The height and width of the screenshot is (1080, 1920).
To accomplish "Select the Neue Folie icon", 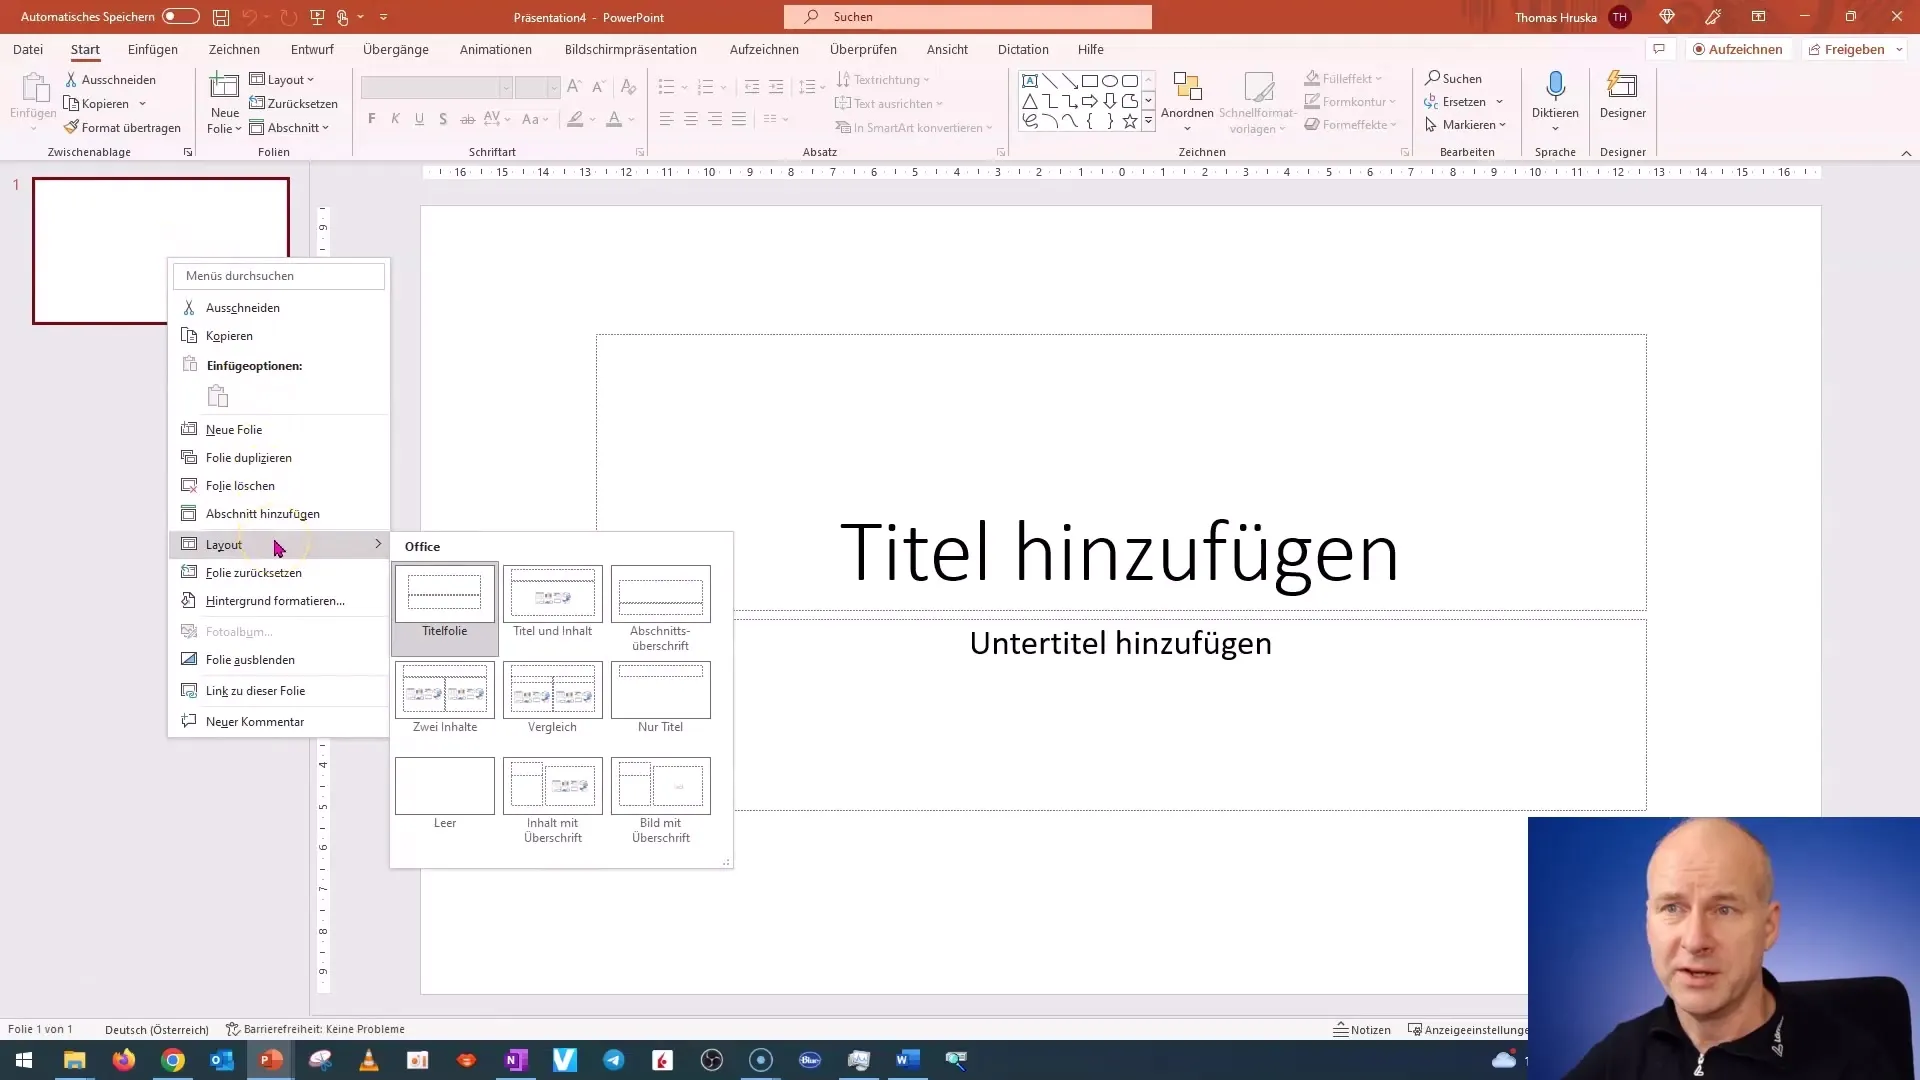I will click(x=189, y=429).
